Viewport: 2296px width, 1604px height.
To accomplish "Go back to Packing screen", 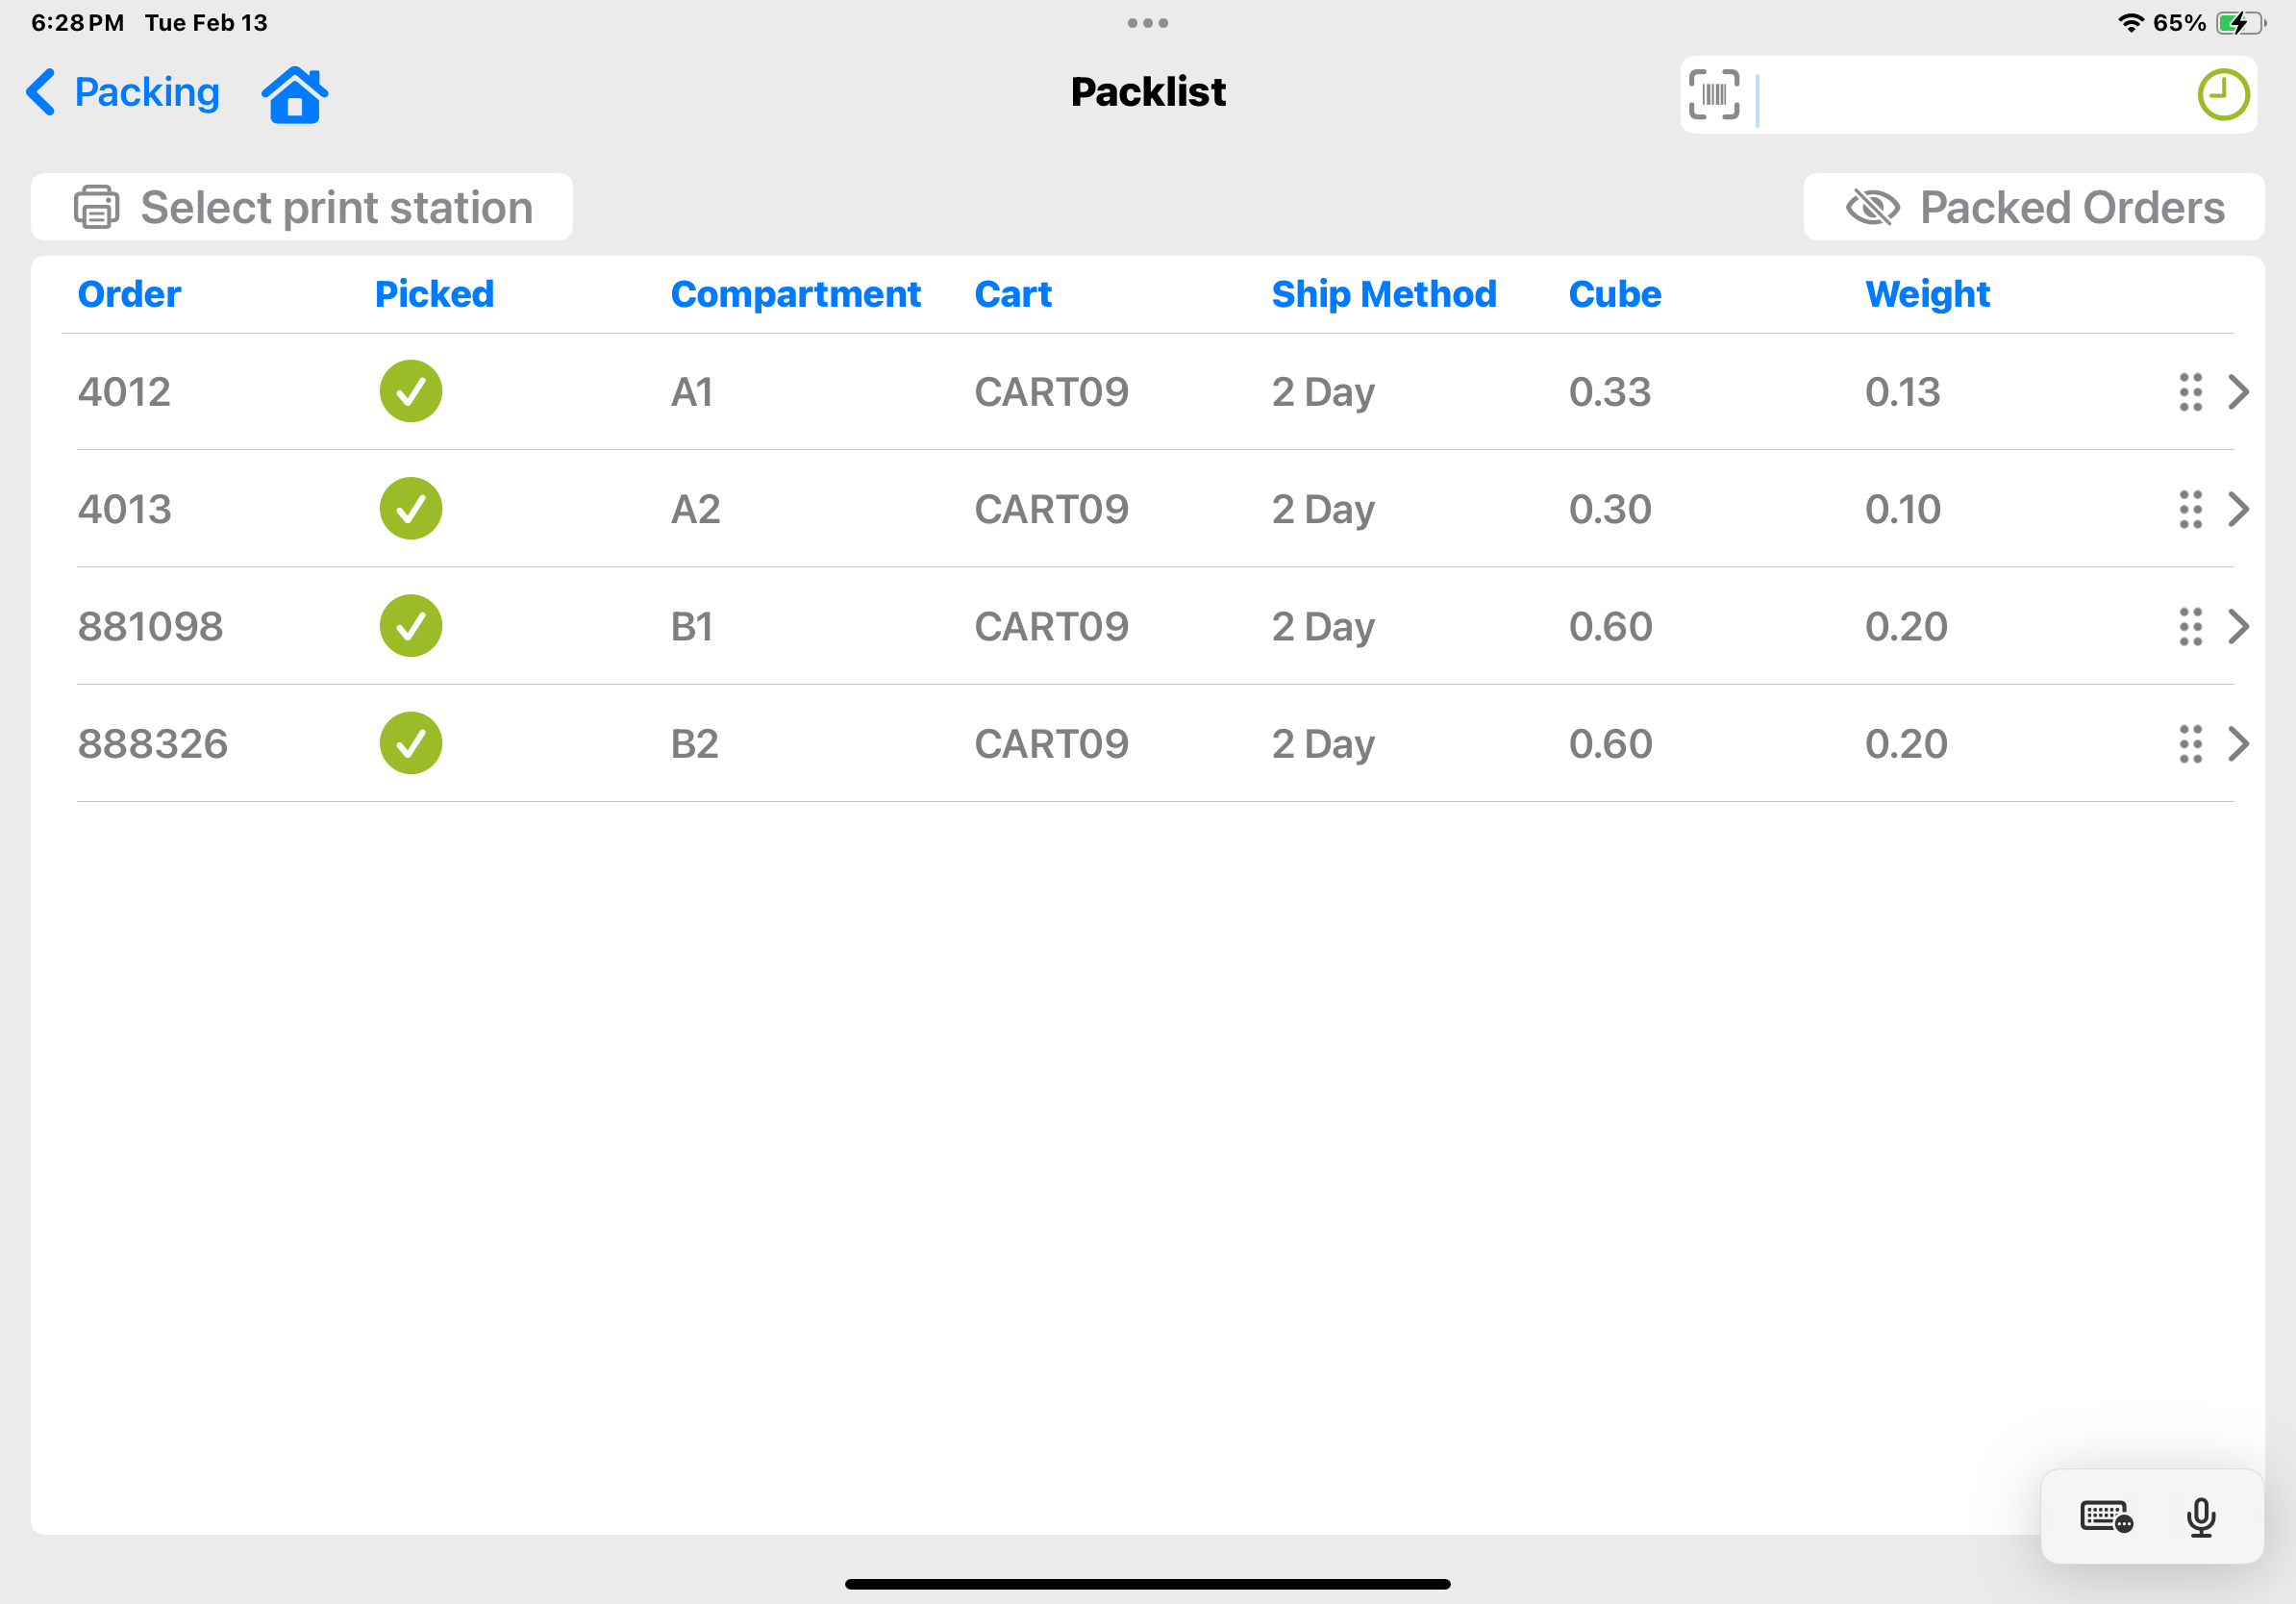I will click(x=123, y=93).
